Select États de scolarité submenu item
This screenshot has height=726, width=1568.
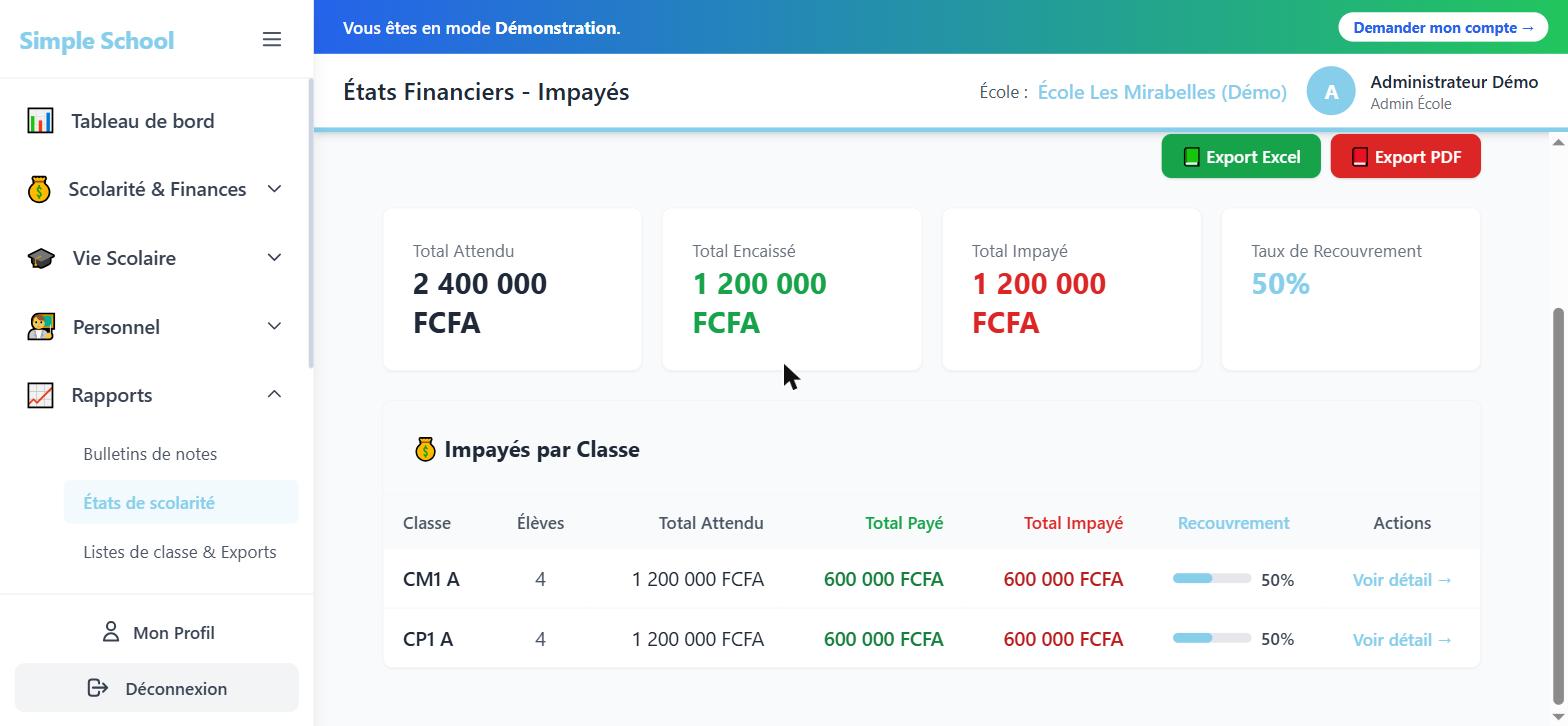pos(181,502)
